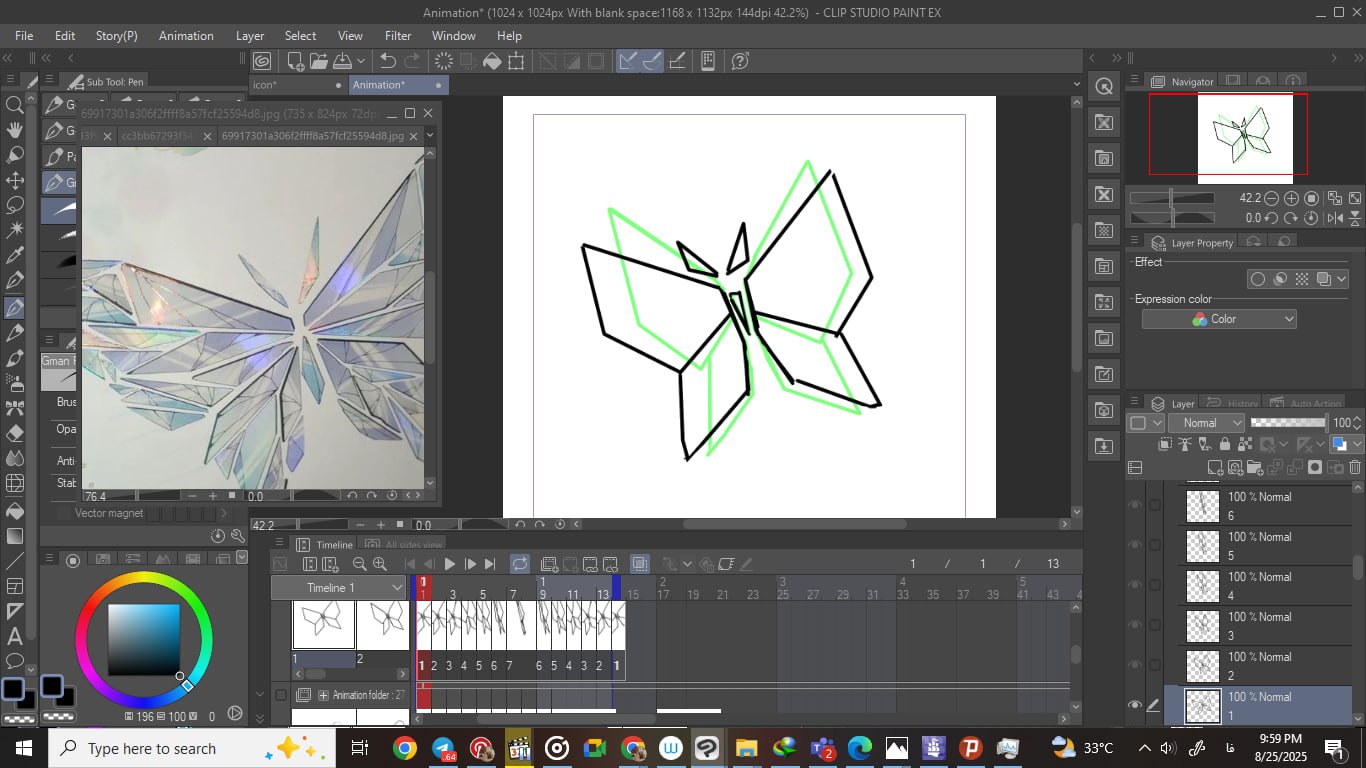Click the color wheel's square picker area
Viewport: 1366px width, 768px height.
(144, 639)
